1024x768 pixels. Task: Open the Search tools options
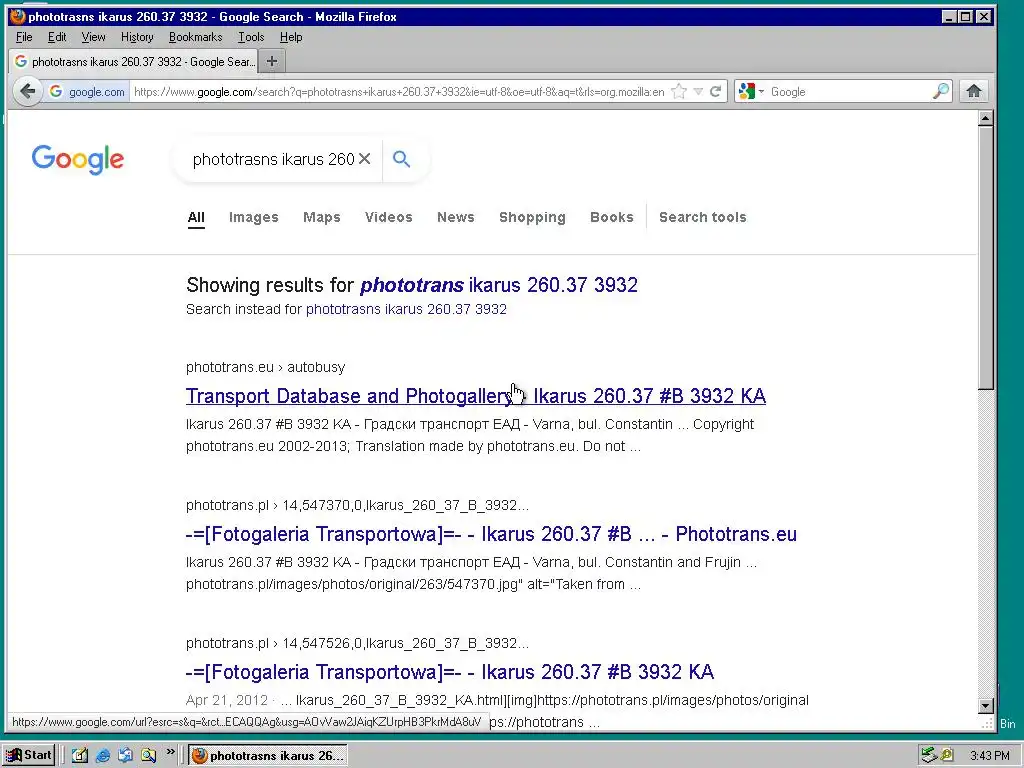click(702, 217)
